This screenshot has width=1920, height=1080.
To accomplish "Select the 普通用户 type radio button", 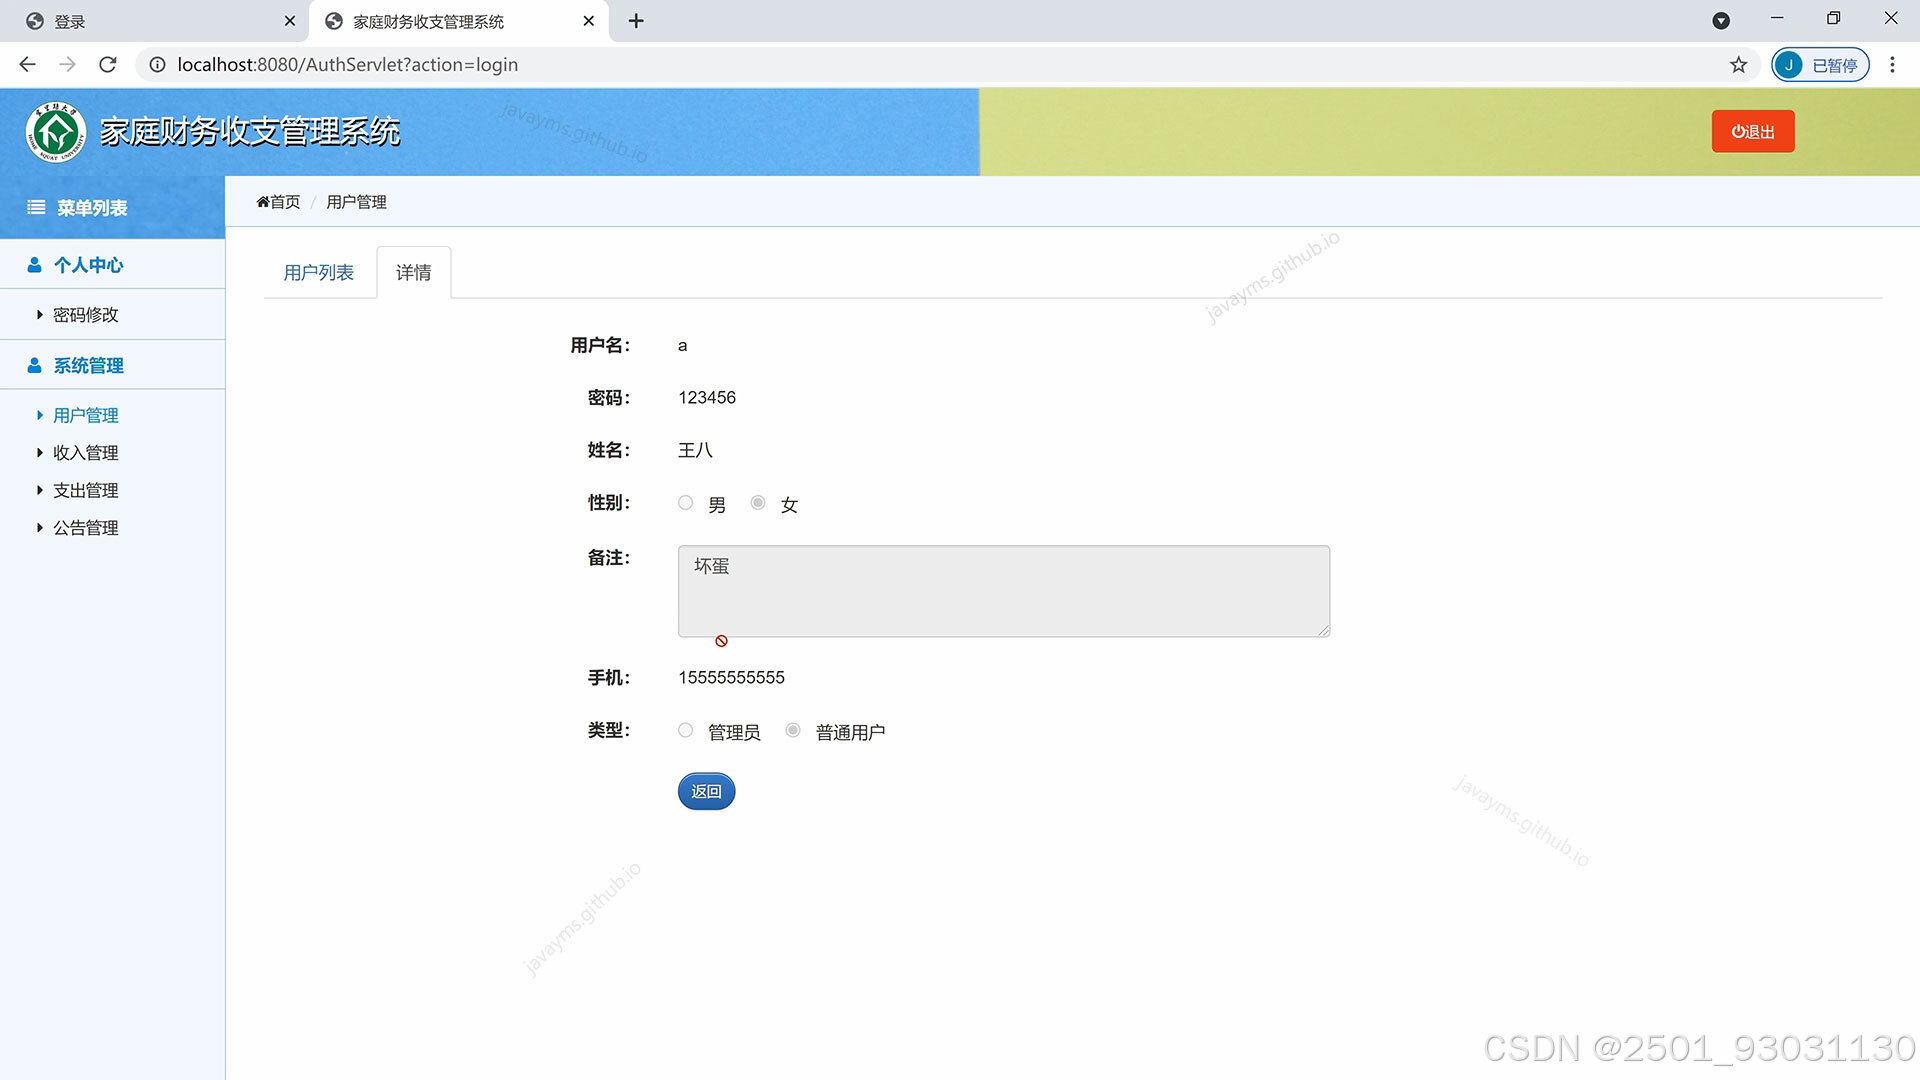I will coord(793,731).
